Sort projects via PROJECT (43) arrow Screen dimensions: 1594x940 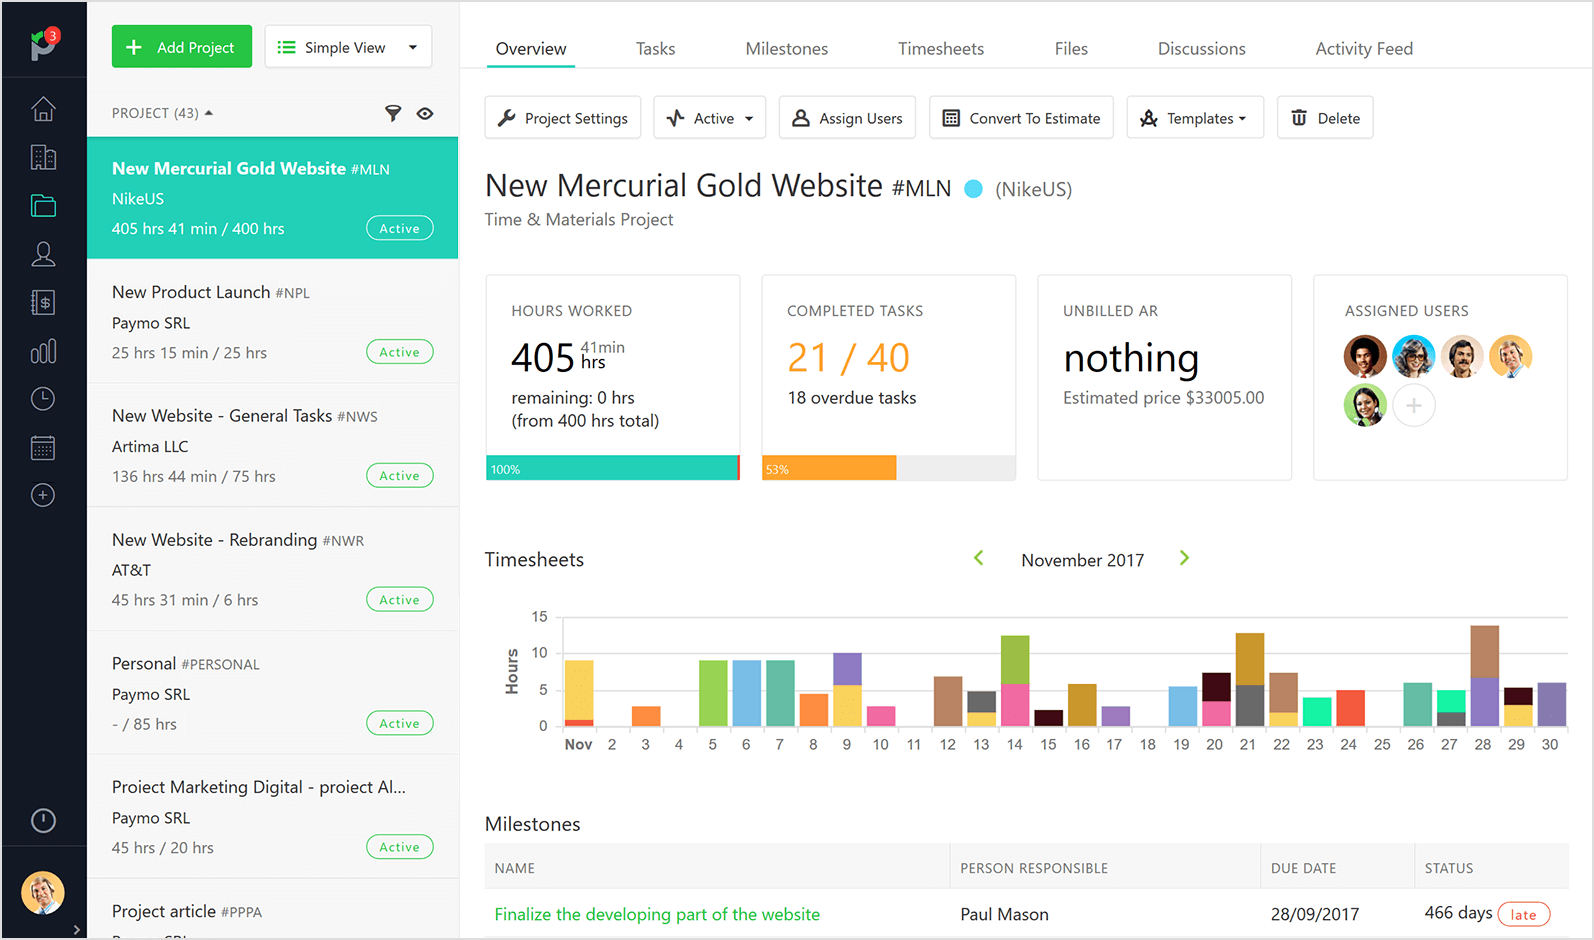[209, 113]
